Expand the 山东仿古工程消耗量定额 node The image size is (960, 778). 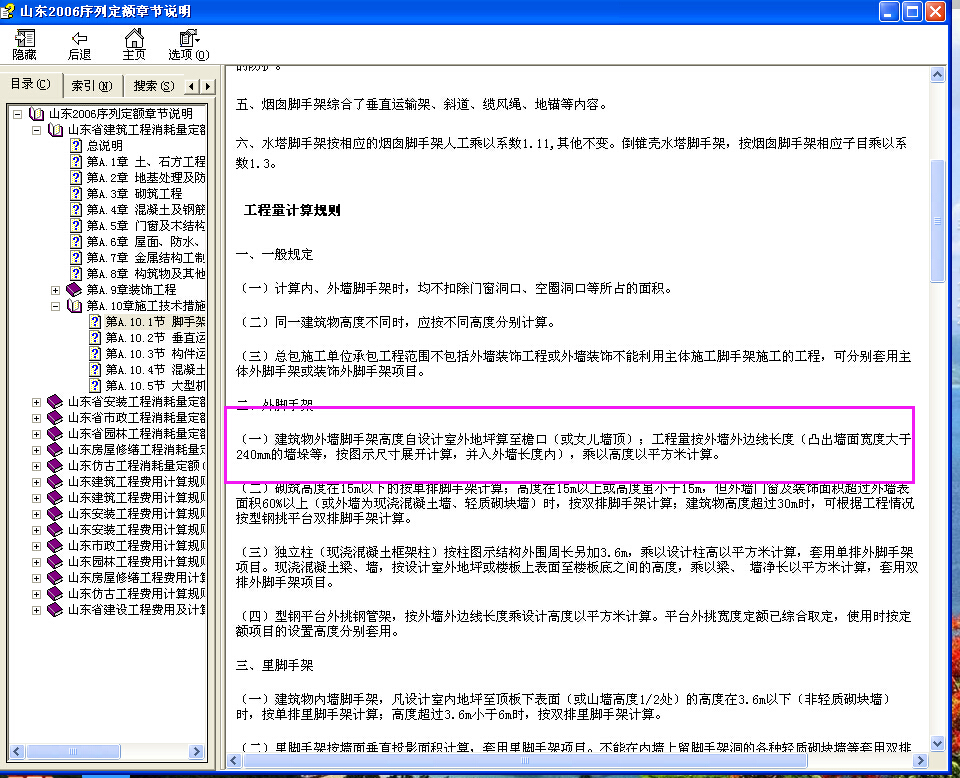coord(36,466)
